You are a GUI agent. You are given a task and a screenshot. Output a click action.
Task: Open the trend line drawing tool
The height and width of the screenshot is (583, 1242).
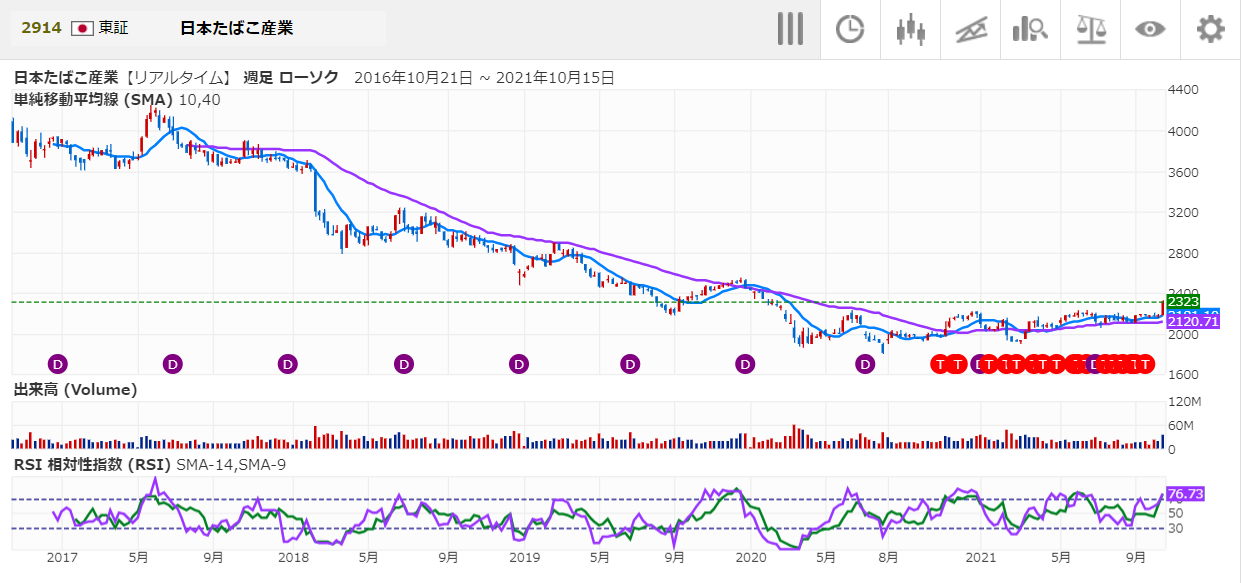pos(970,29)
